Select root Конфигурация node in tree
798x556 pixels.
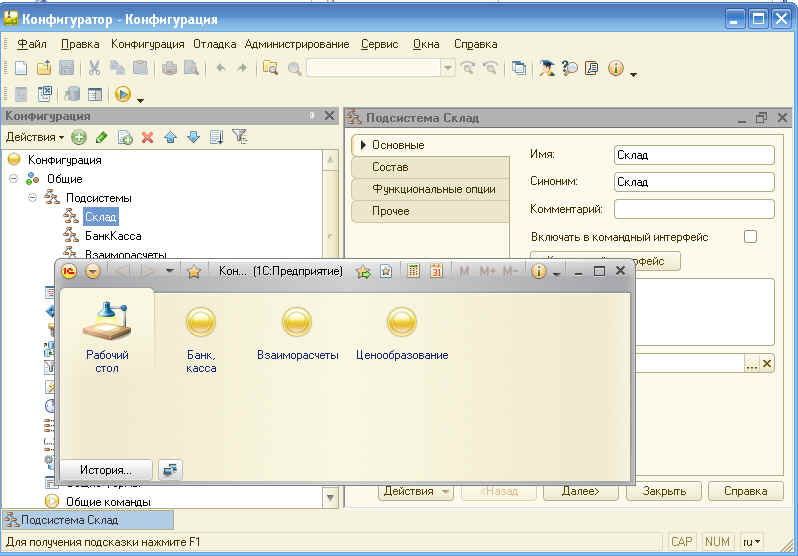[x=65, y=160]
